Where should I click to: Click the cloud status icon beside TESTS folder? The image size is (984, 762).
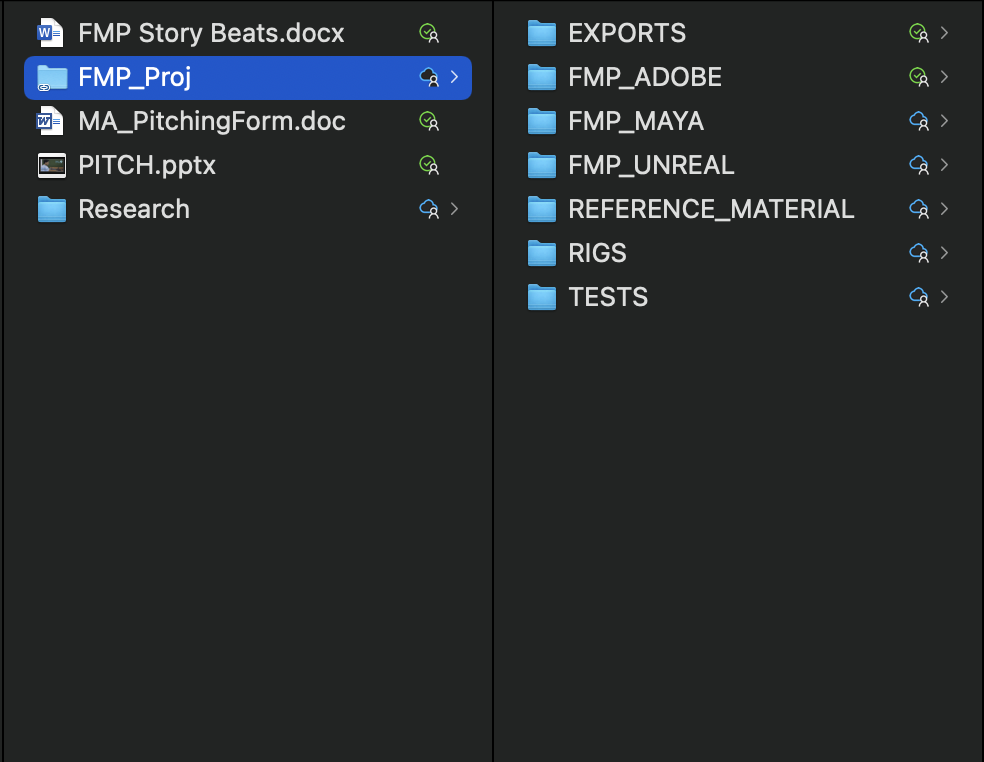[x=919, y=297]
